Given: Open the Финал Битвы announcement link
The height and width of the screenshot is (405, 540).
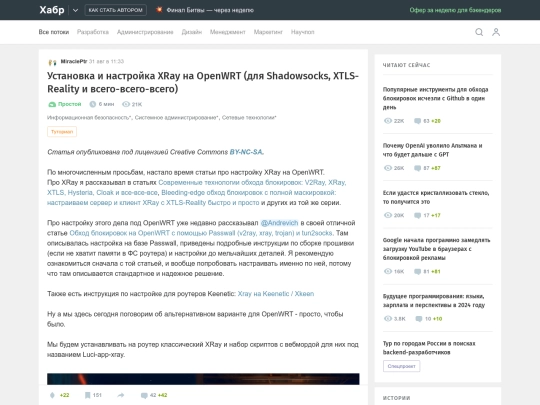Looking at the screenshot, I should (x=210, y=10).
